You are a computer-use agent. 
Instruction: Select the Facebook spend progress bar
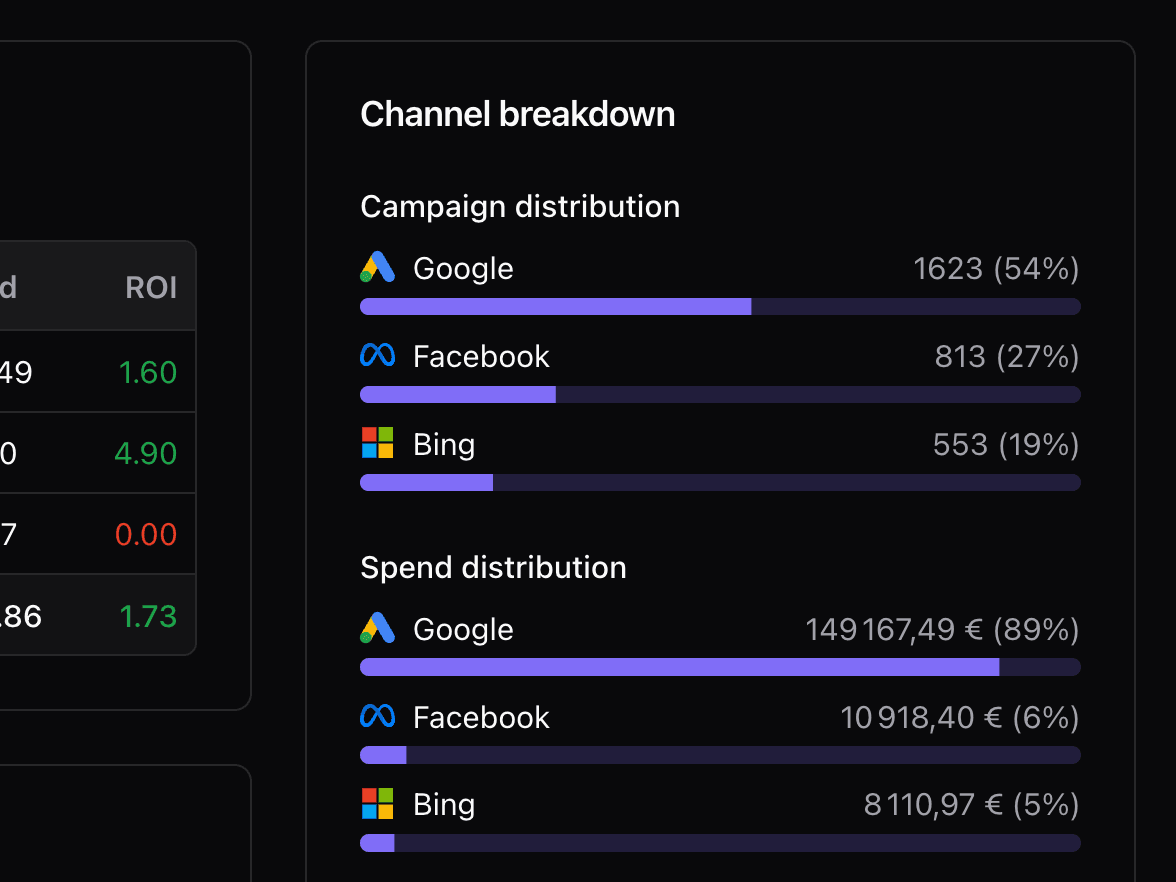pos(720,755)
